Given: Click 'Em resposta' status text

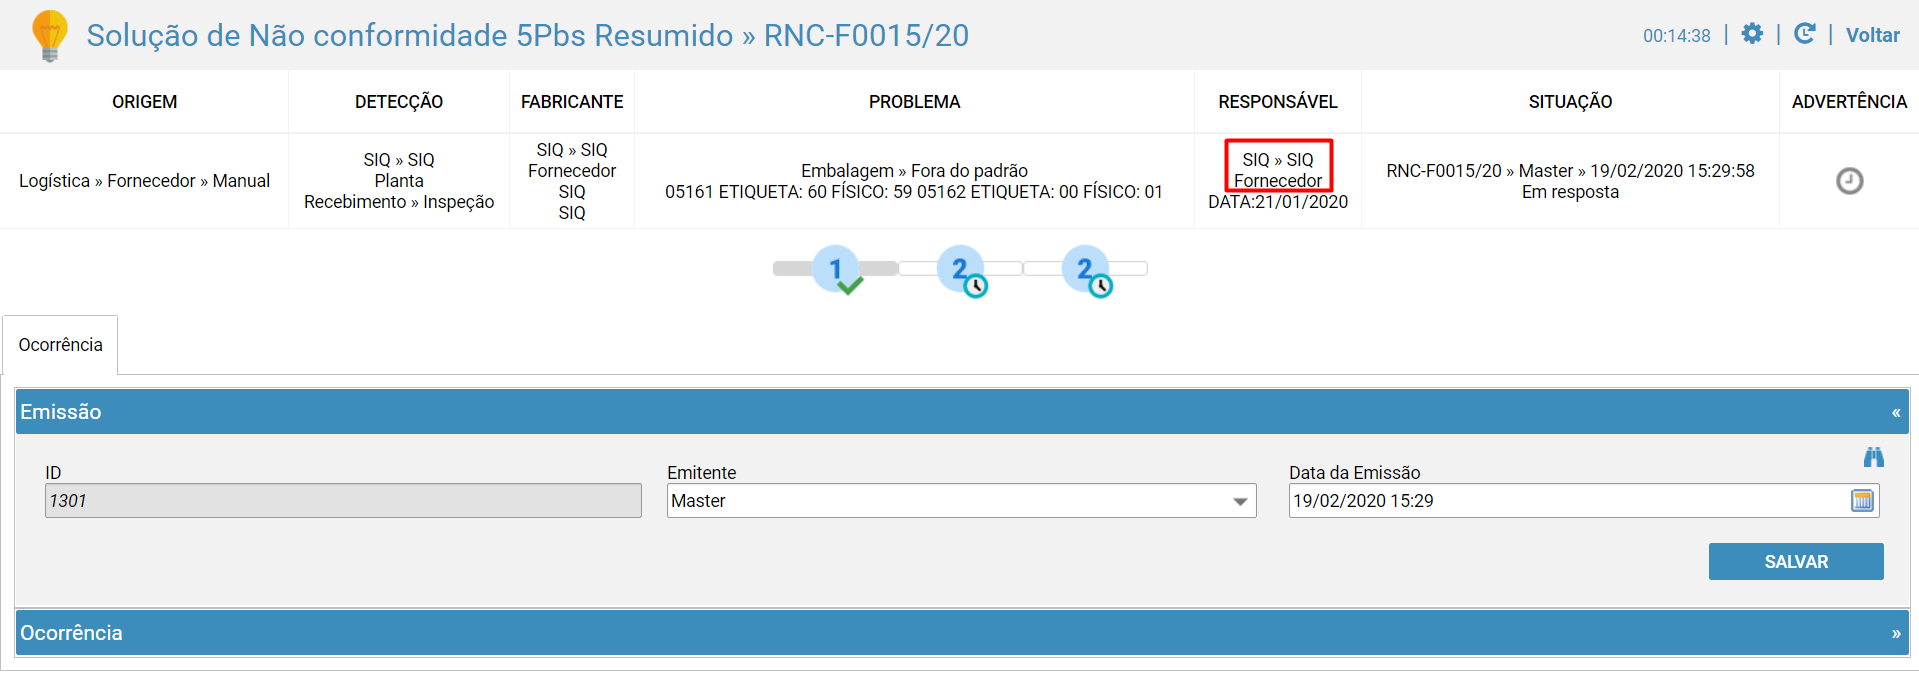Looking at the screenshot, I should pos(1570,192).
